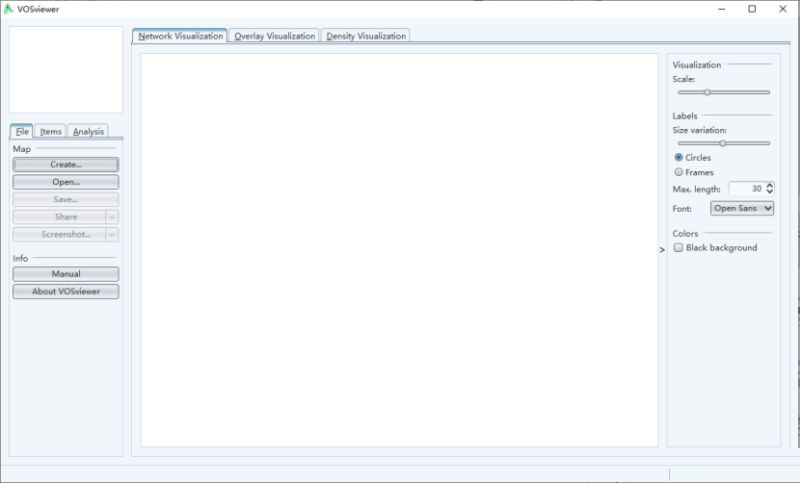Select the Frames radio button

coord(679,172)
